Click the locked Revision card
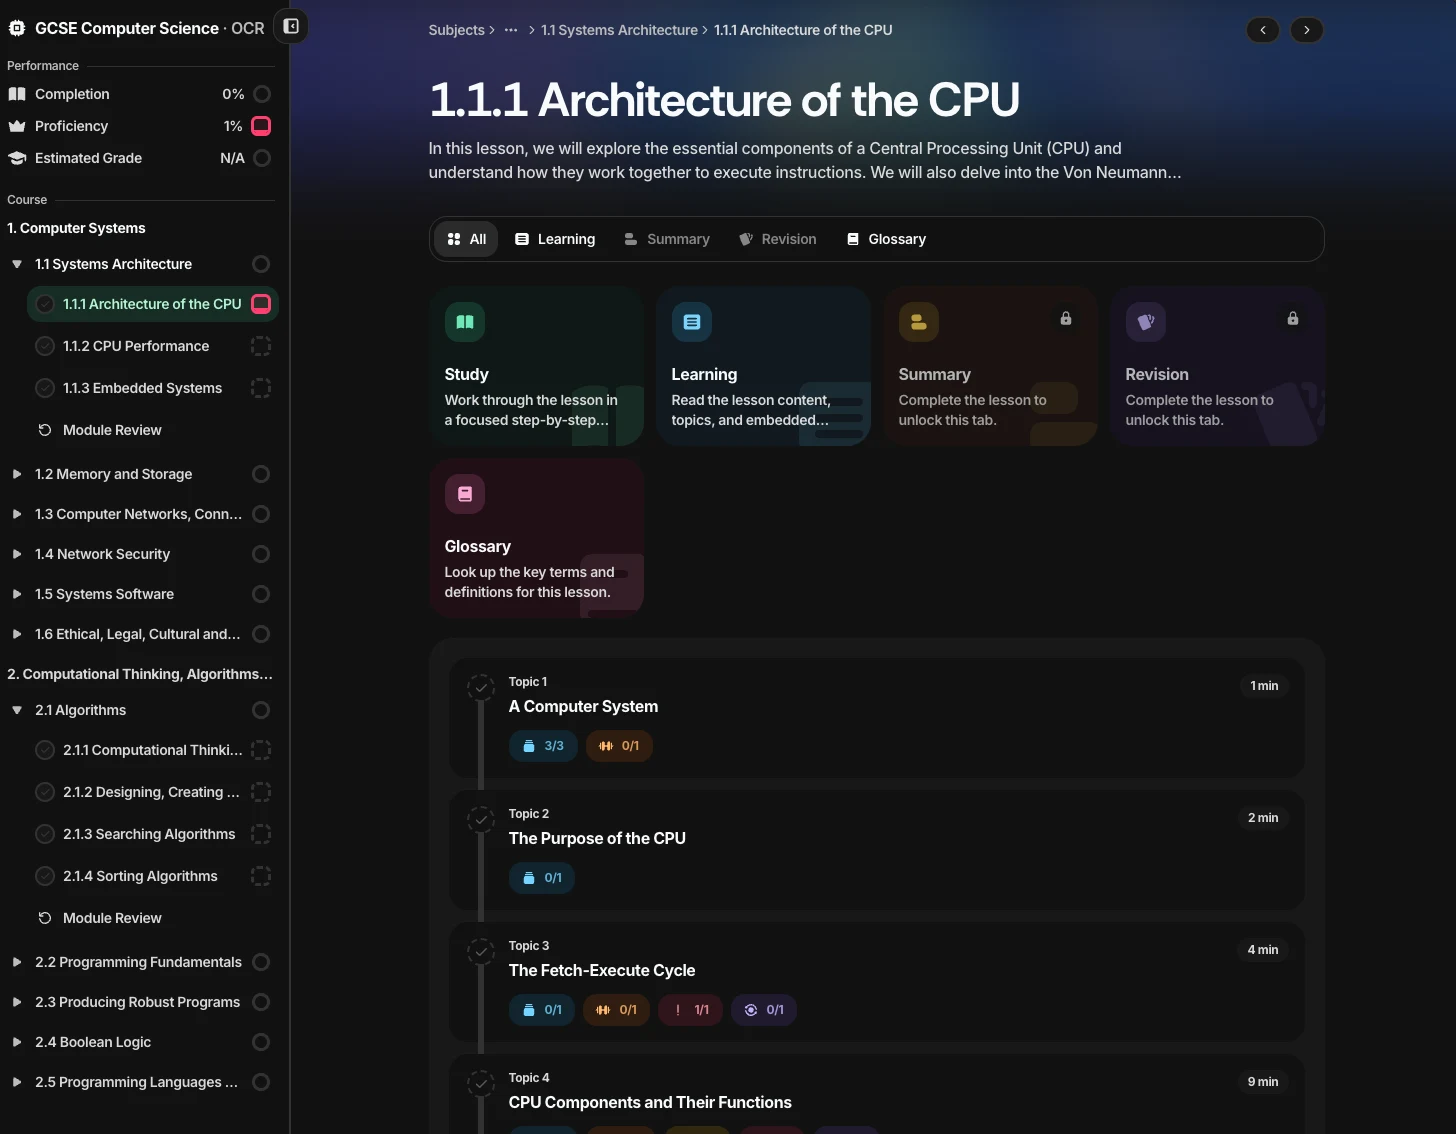1456x1134 pixels. 1217,366
